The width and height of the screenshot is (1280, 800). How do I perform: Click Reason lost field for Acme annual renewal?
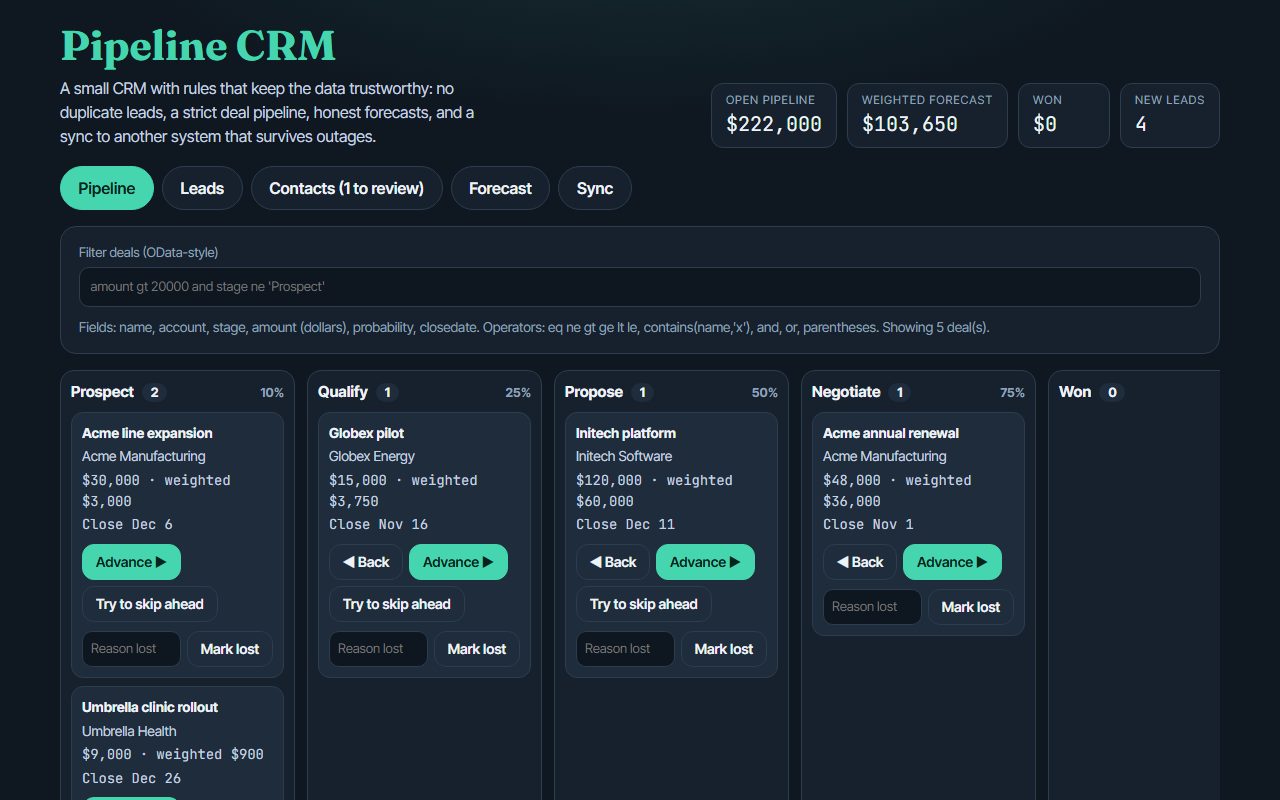point(872,607)
